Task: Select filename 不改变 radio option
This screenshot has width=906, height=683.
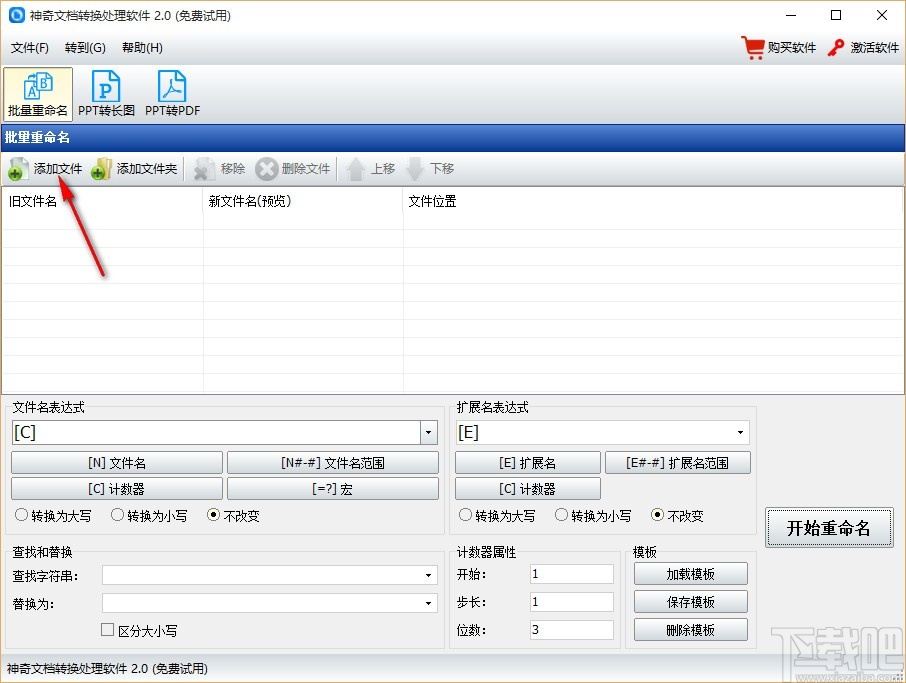Action: pos(213,514)
